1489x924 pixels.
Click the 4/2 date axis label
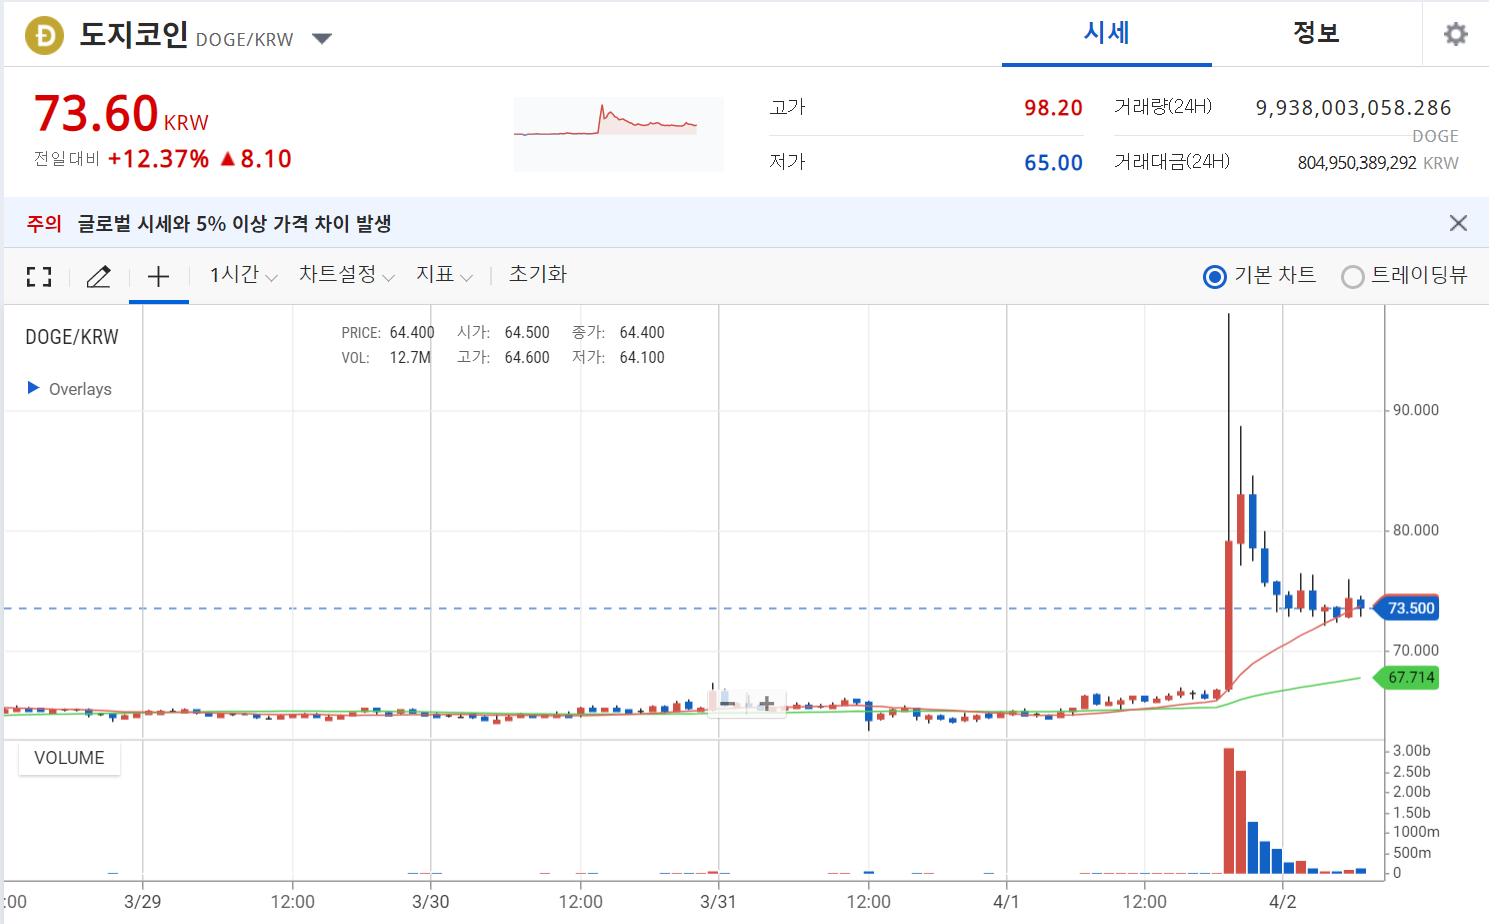1282,902
